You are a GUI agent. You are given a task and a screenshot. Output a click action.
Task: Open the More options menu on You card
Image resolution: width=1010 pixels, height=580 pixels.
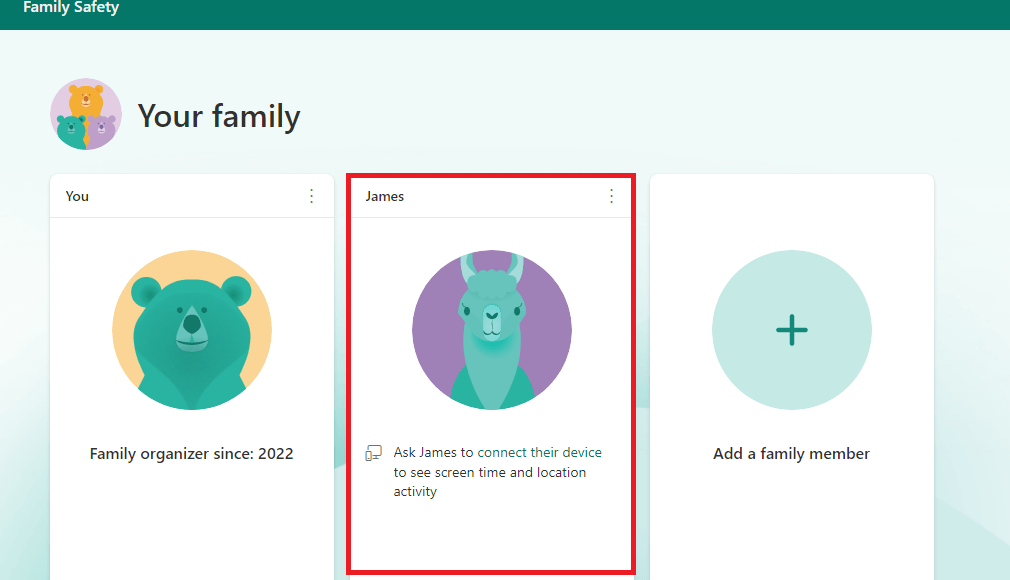(311, 196)
